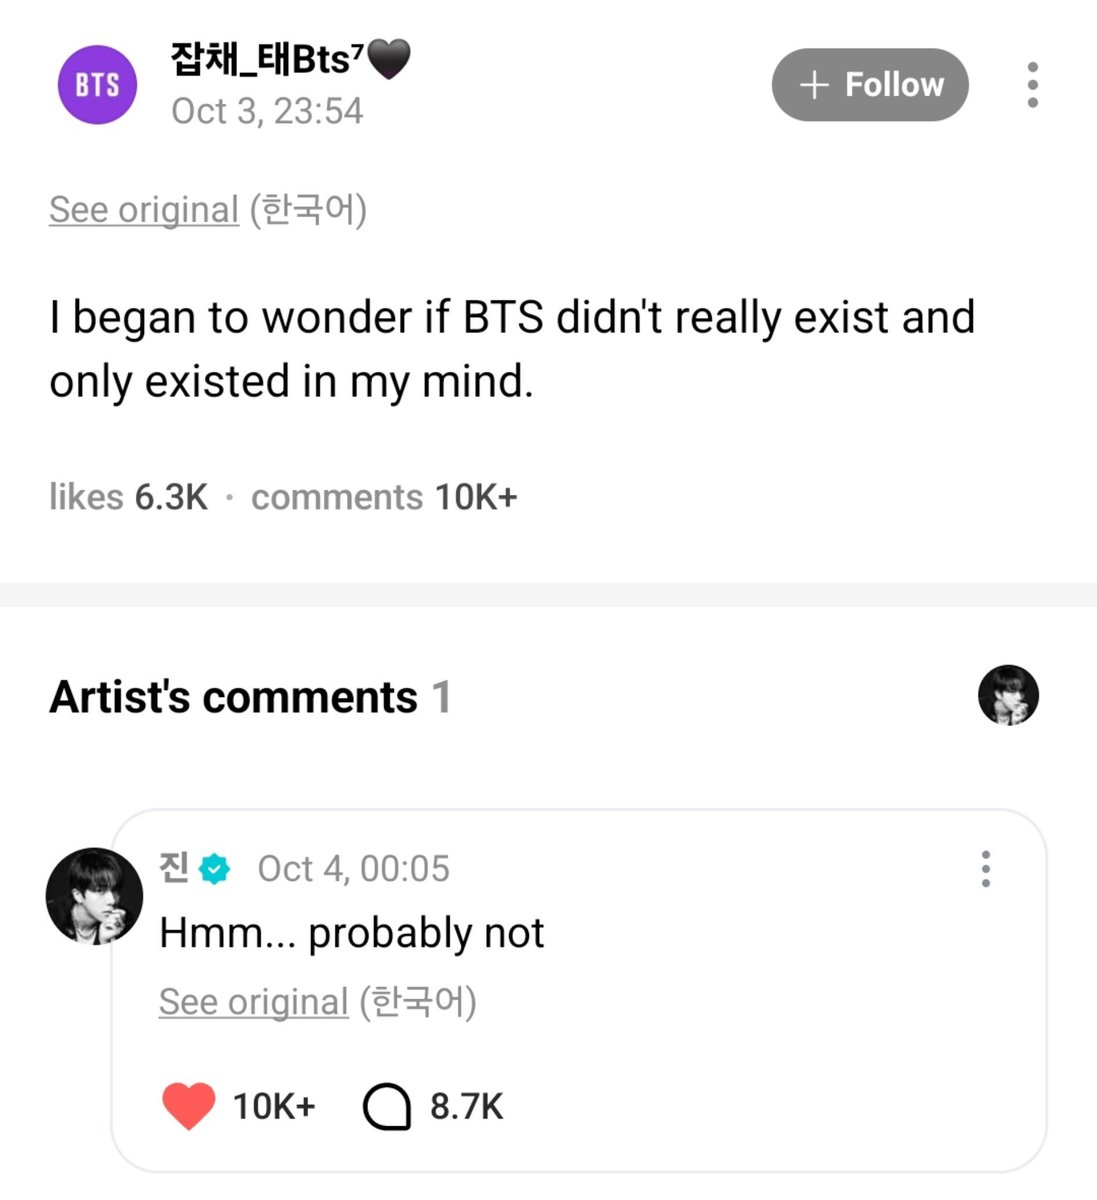View the post's 6.3K likes
1097x1200 pixels.
pos(129,497)
